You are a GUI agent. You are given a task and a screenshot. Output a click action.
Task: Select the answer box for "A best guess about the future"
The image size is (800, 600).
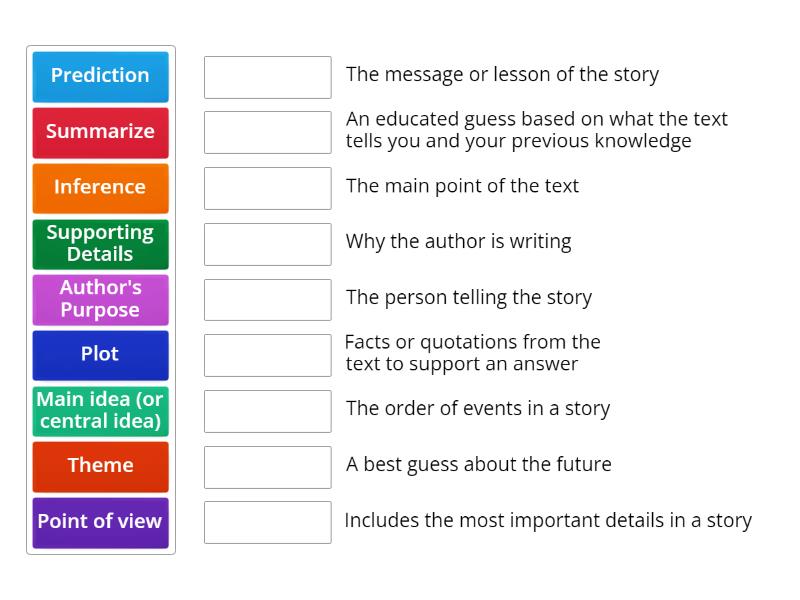tap(267, 466)
